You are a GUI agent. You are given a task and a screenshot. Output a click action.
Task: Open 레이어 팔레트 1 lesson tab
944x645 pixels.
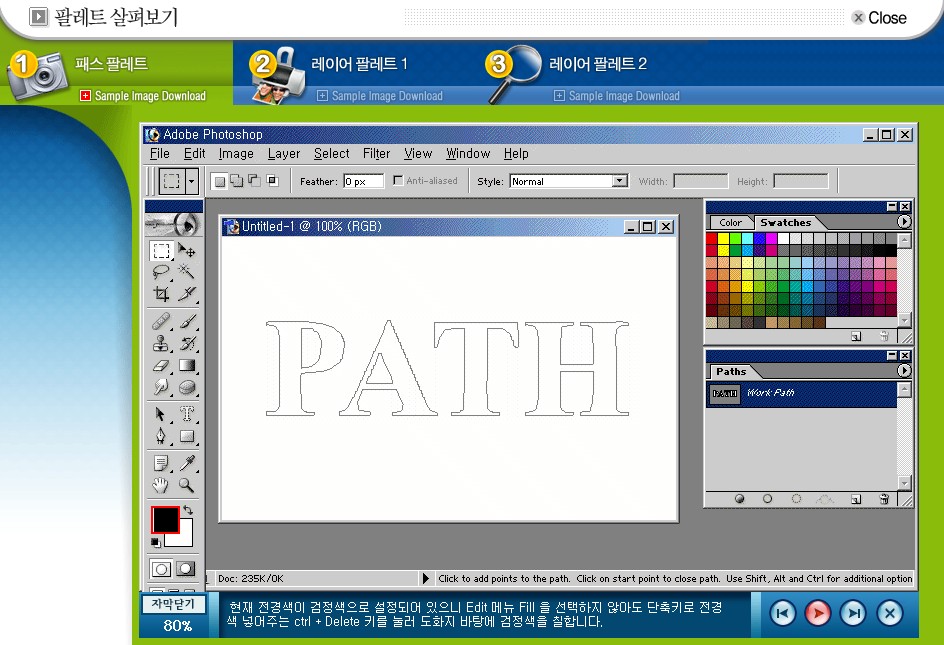point(359,64)
